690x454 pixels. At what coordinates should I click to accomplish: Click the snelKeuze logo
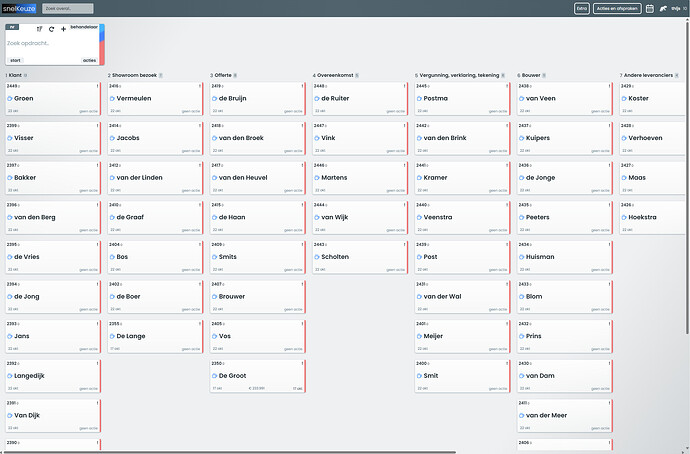19,8
